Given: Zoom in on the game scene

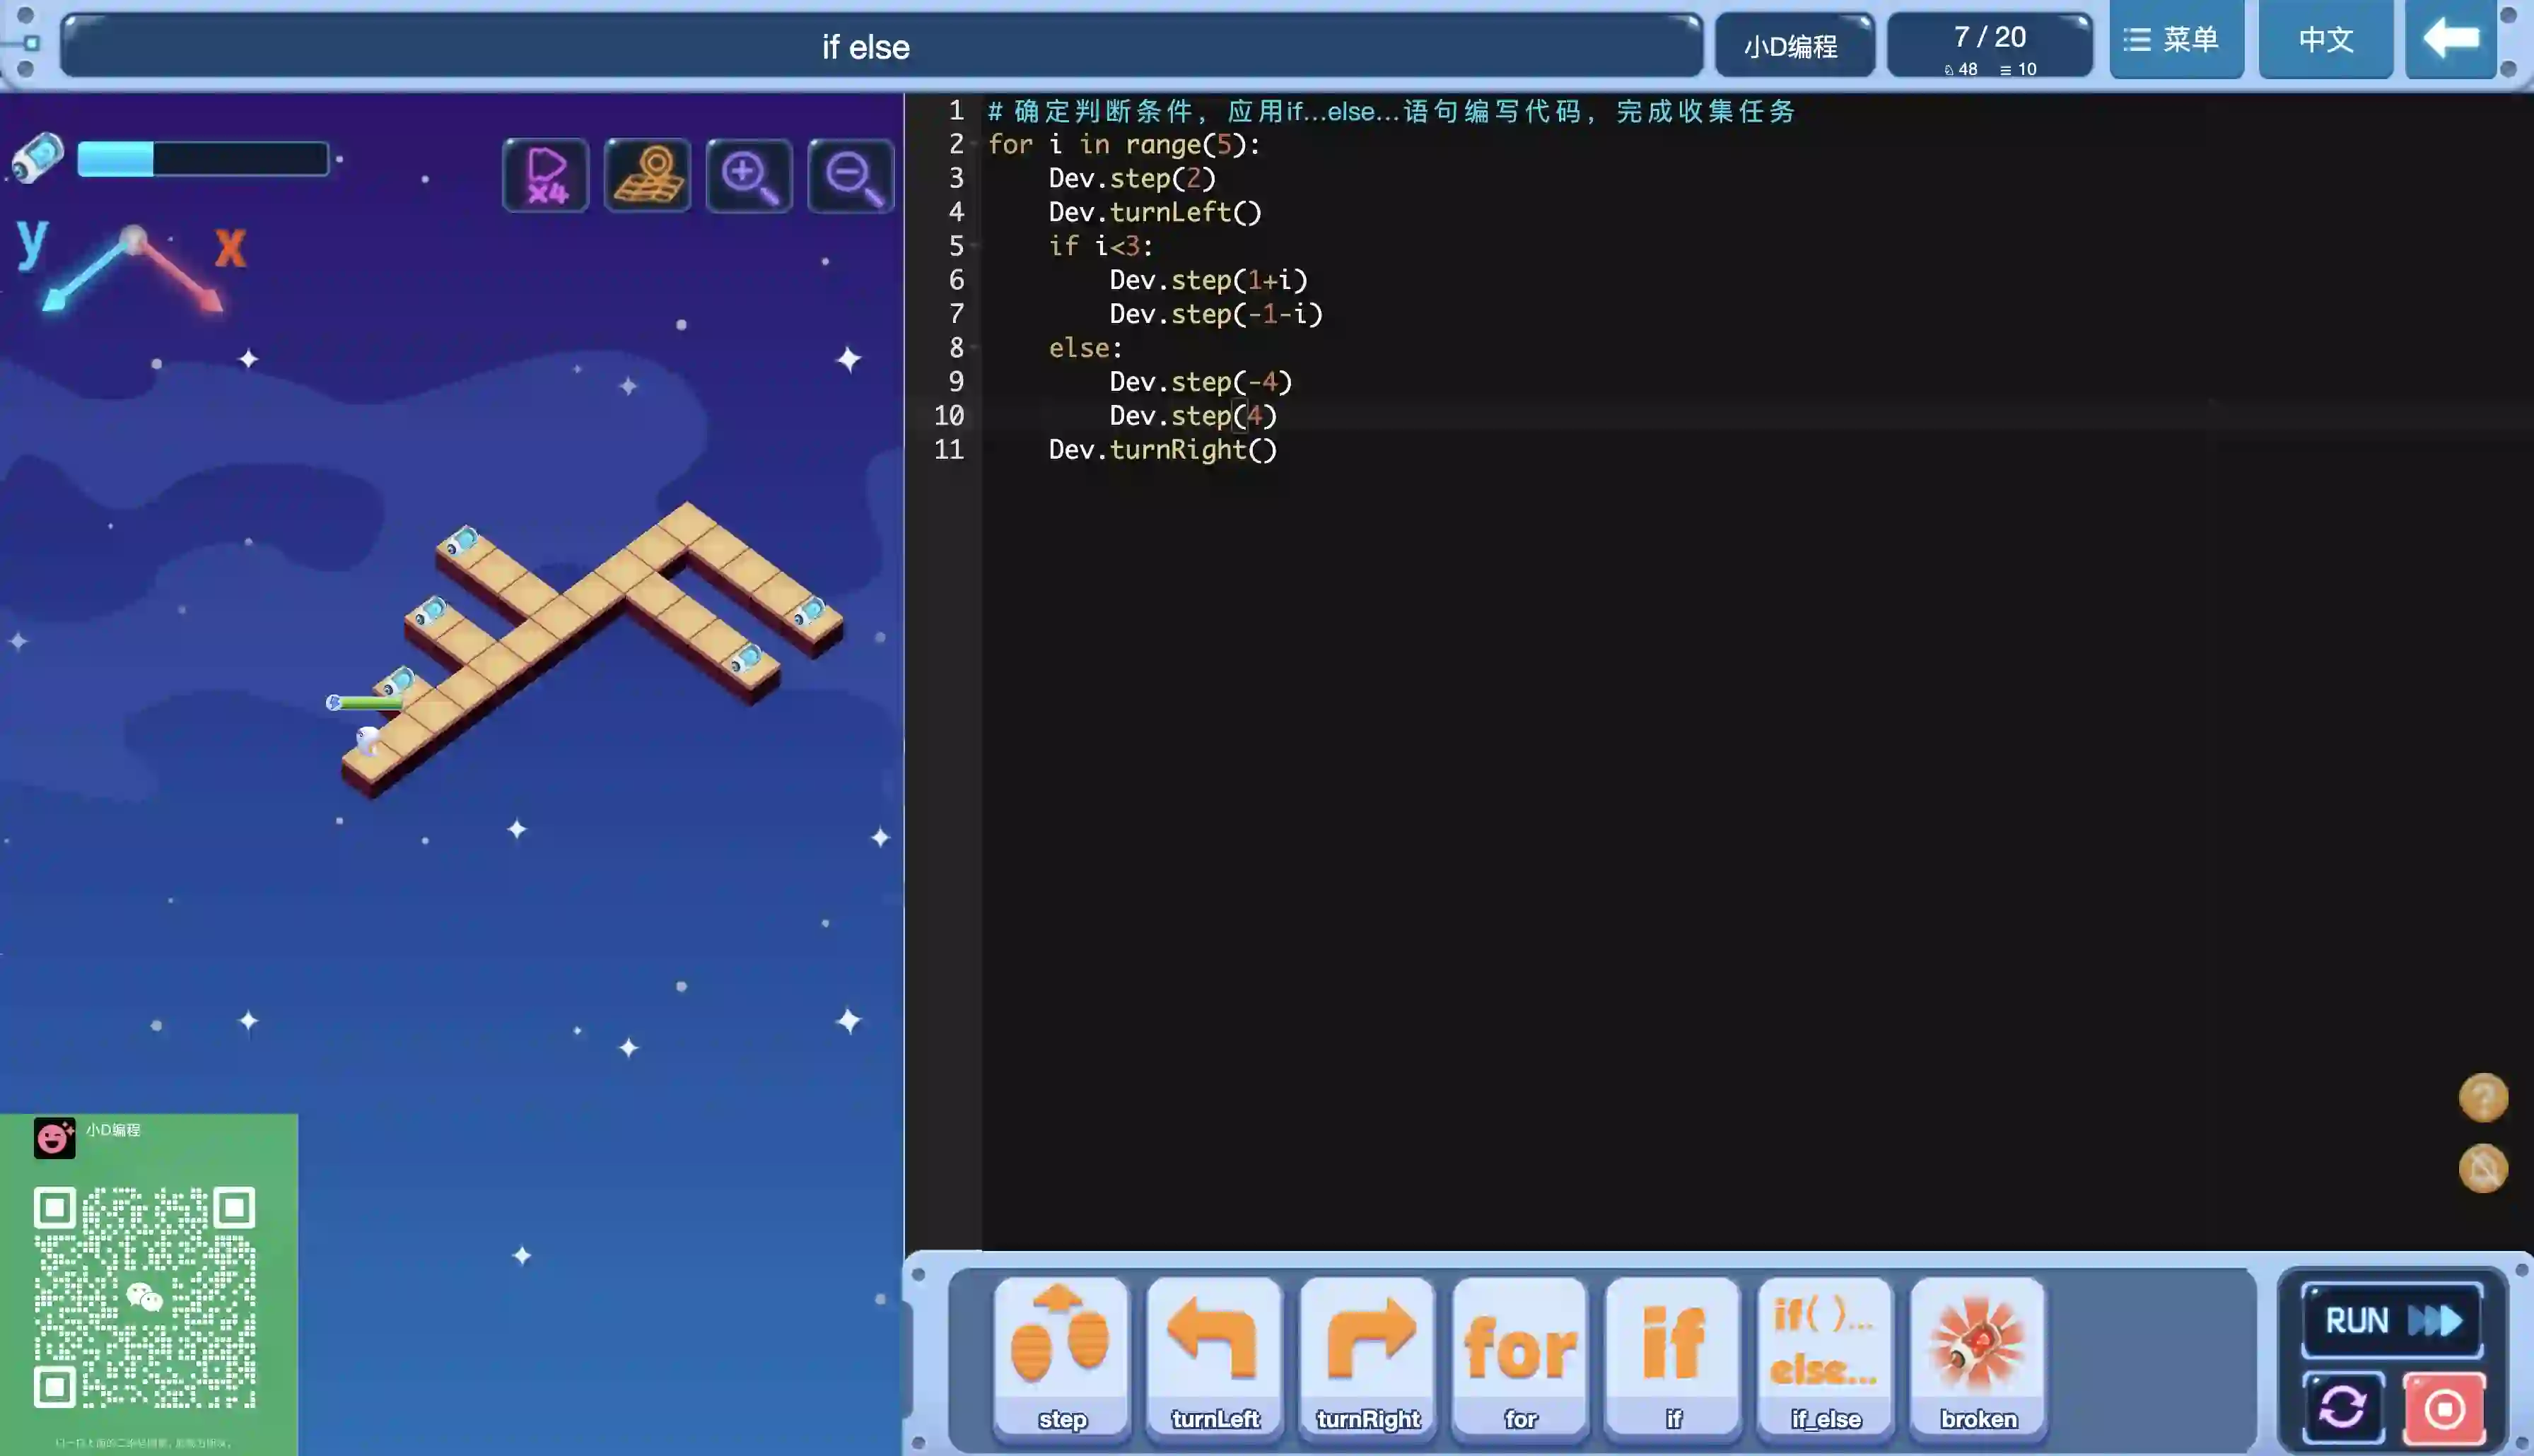Looking at the screenshot, I should 749,176.
